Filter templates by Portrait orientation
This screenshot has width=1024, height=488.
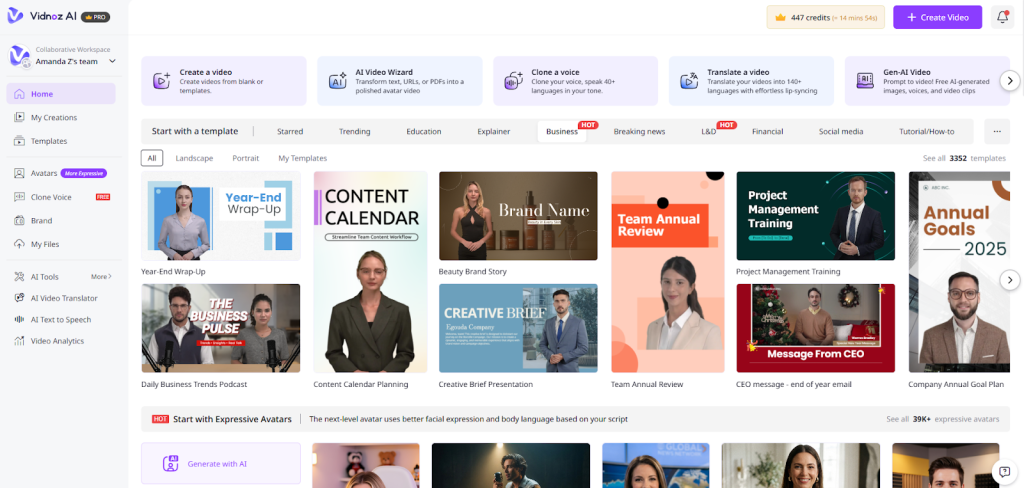coord(246,158)
